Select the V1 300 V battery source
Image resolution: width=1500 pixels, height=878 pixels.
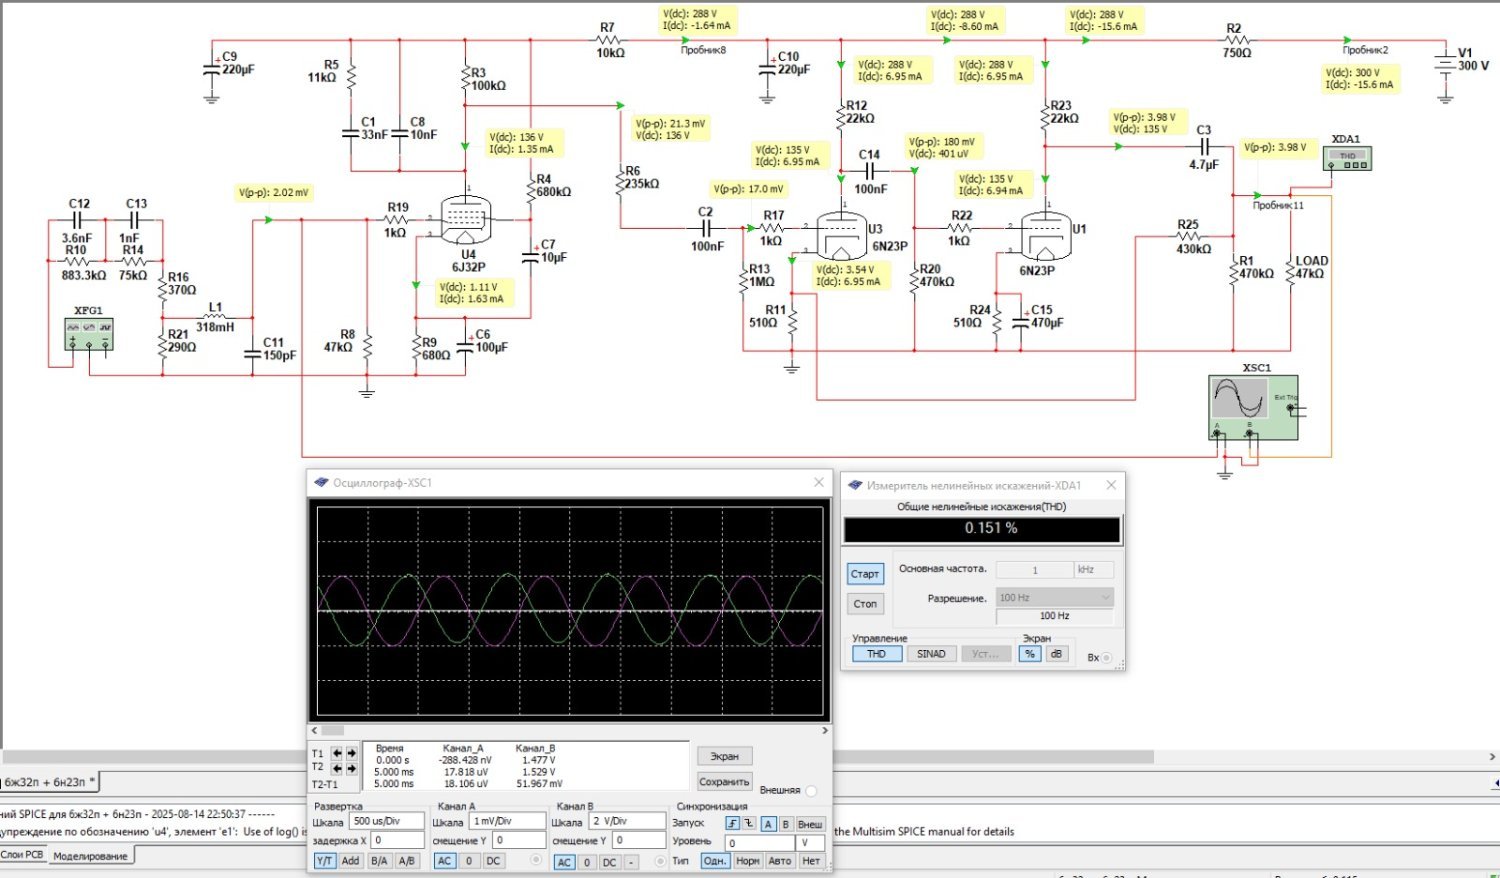coord(1444,65)
